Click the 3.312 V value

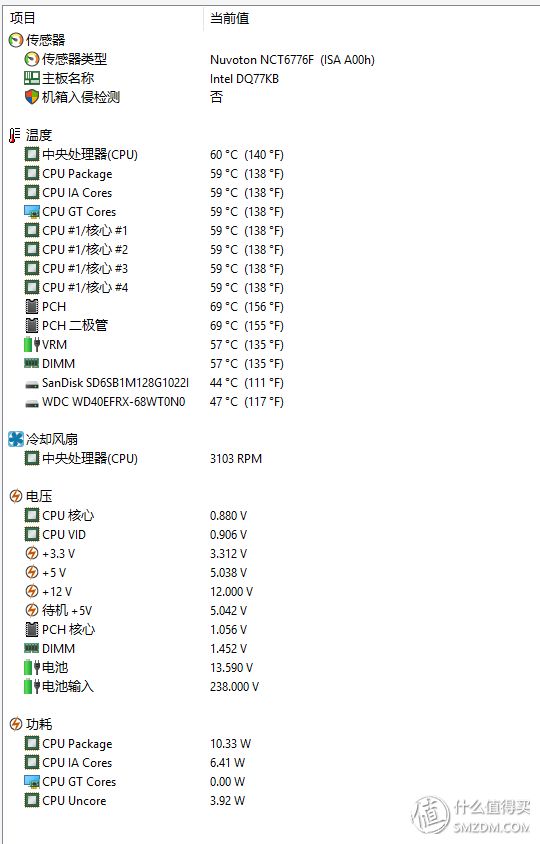pyautogui.click(x=228, y=553)
